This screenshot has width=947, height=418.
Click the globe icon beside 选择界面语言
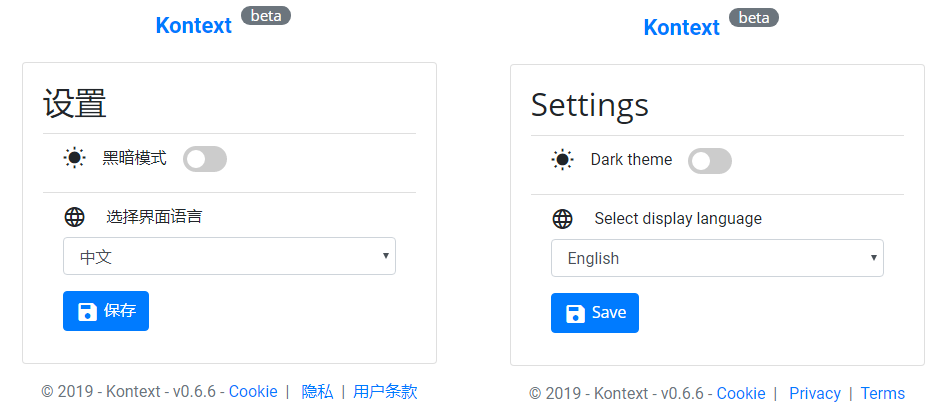[74, 217]
